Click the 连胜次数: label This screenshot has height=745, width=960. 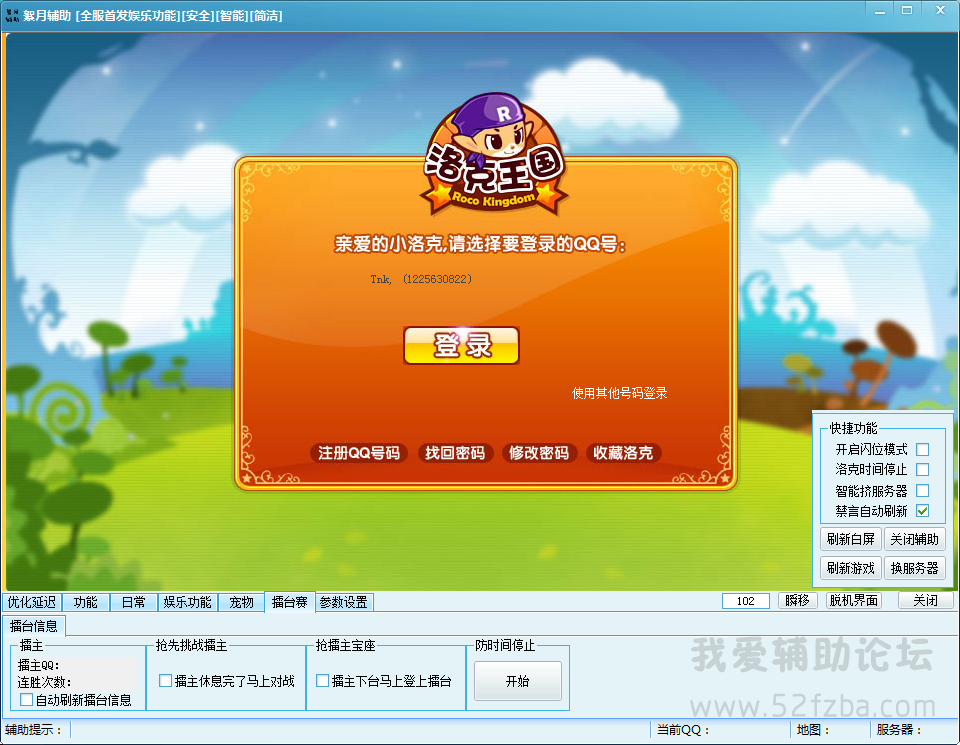coord(44,683)
